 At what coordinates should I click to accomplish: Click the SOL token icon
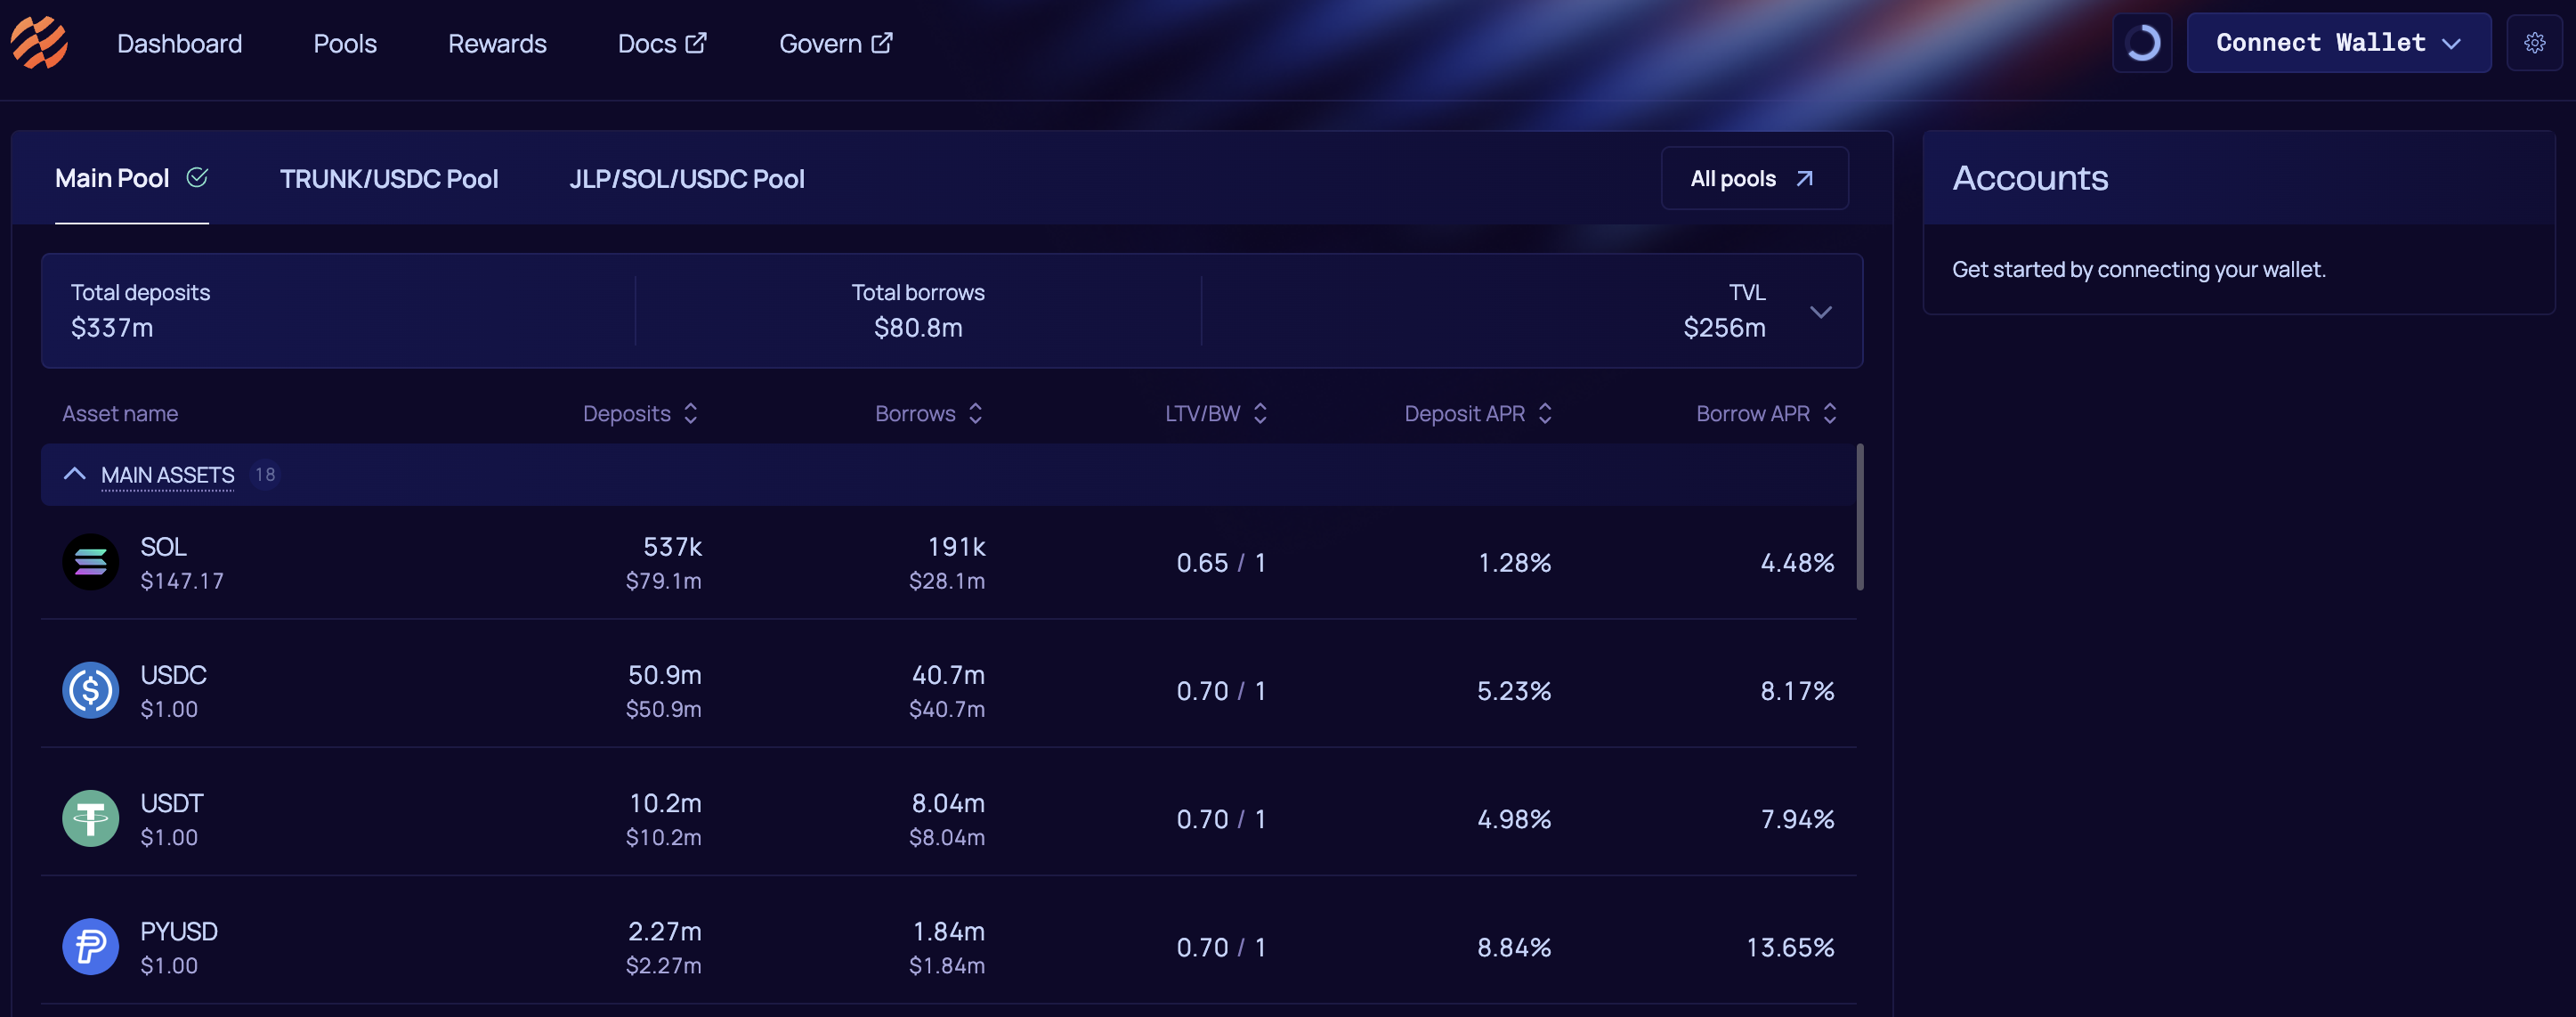pyautogui.click(x=91, y=562)
